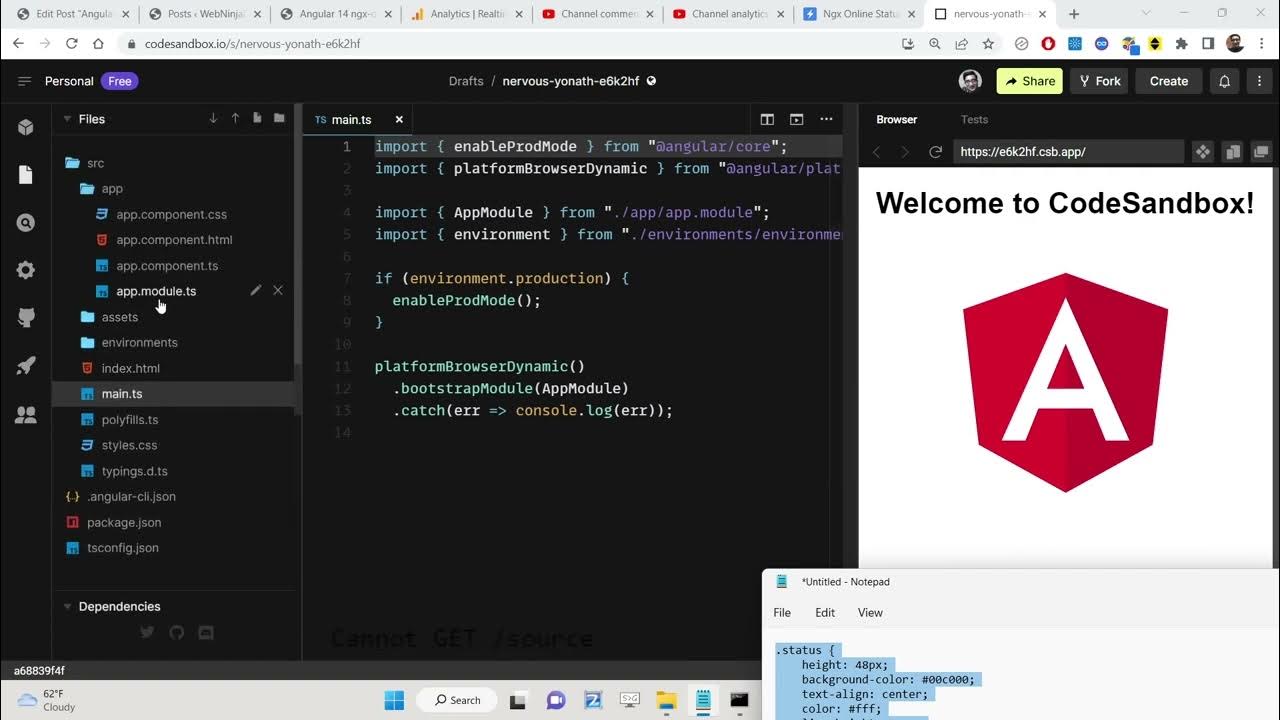
Task: Toggle the split editor layout icon
Action: click(x=767, y=119)
